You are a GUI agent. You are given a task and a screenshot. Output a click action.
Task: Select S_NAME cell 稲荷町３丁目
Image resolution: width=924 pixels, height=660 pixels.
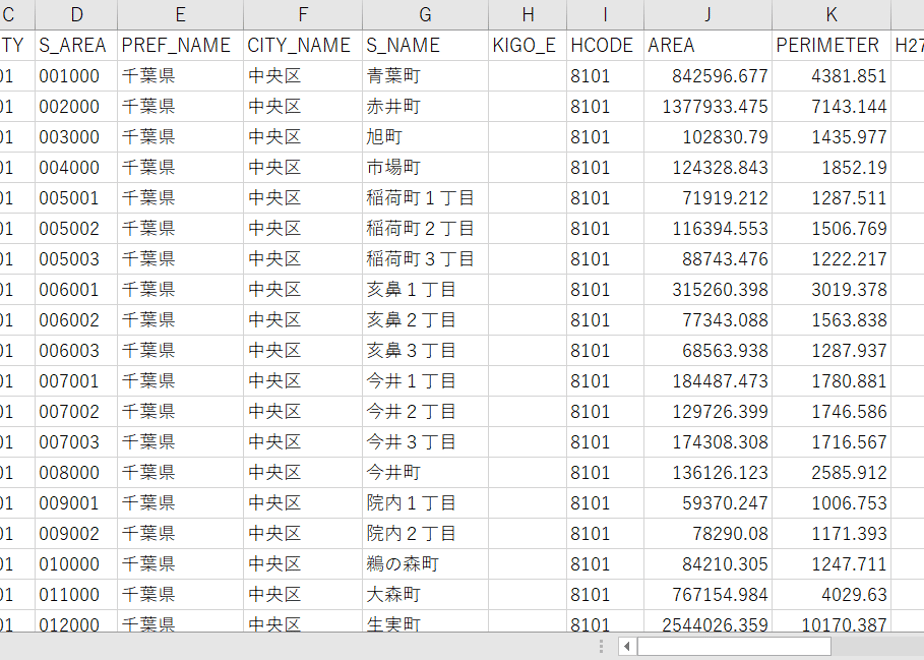(x=425, y=259)
